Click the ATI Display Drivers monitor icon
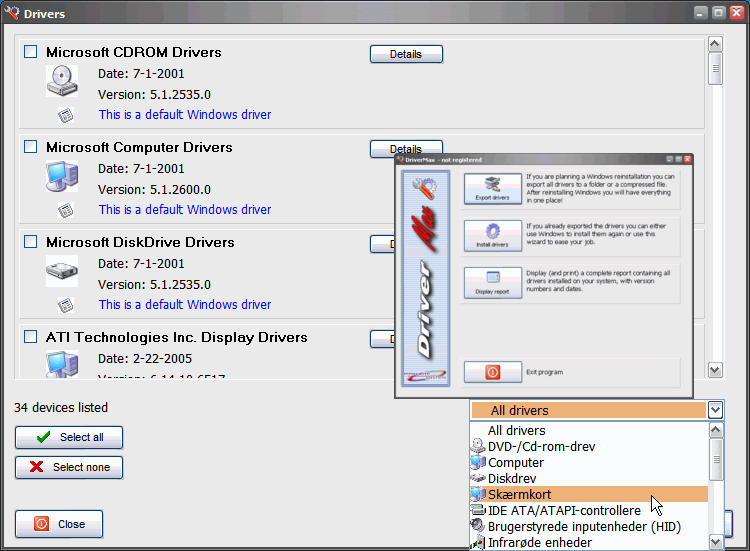 click(x=62, y=364)
